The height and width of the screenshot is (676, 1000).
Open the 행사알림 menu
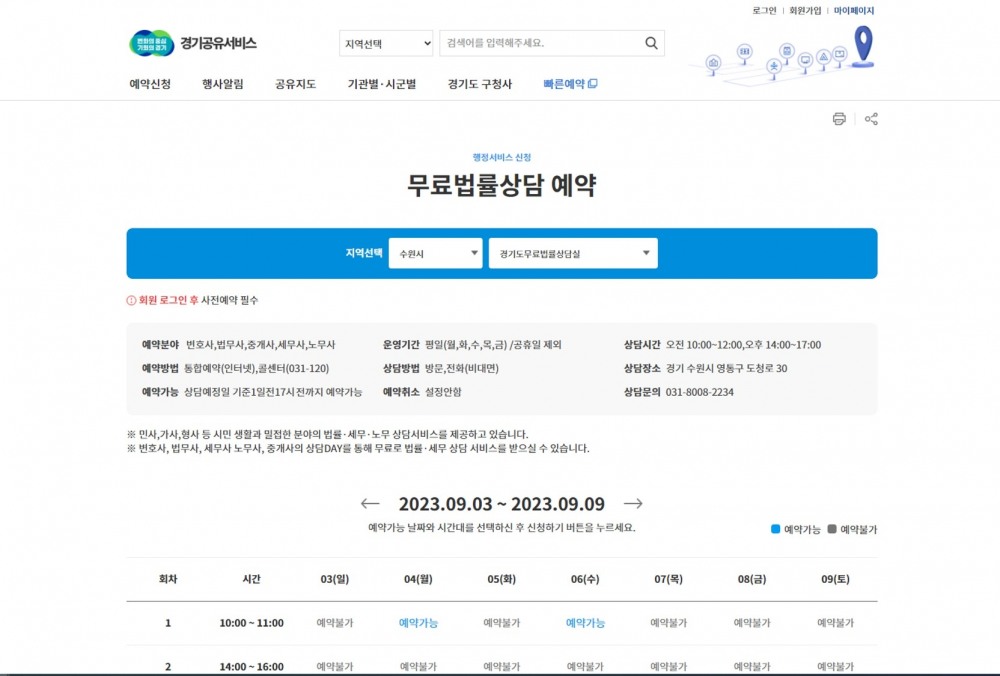tap(220, 84)
